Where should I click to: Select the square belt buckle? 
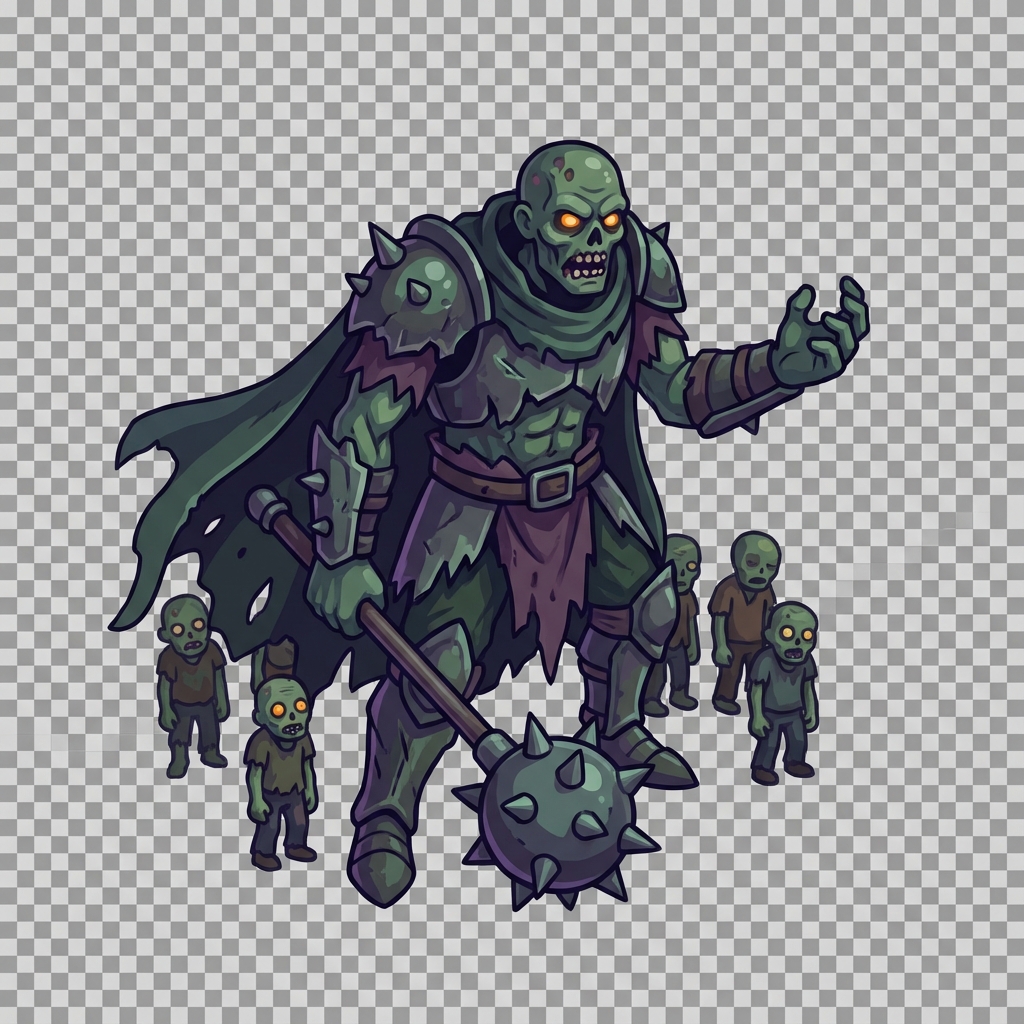(549, 487)
